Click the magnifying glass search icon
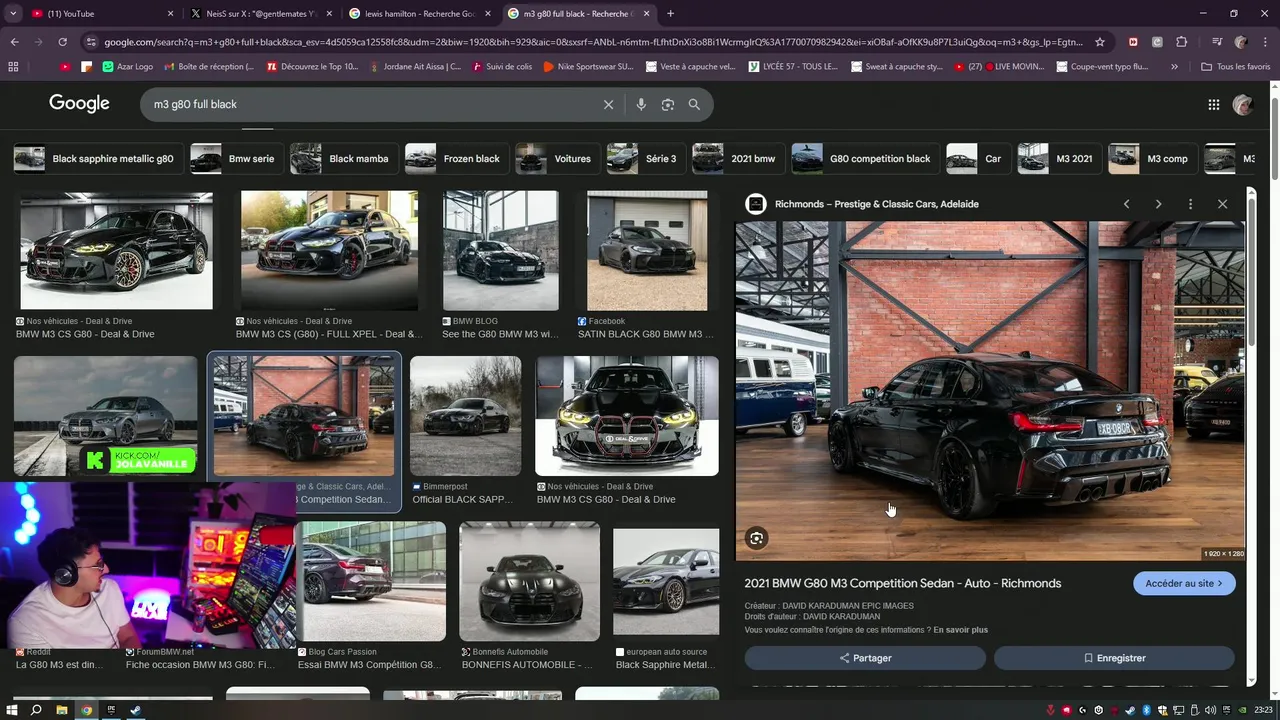This screenshot has height=720, width=1280. 694,104
